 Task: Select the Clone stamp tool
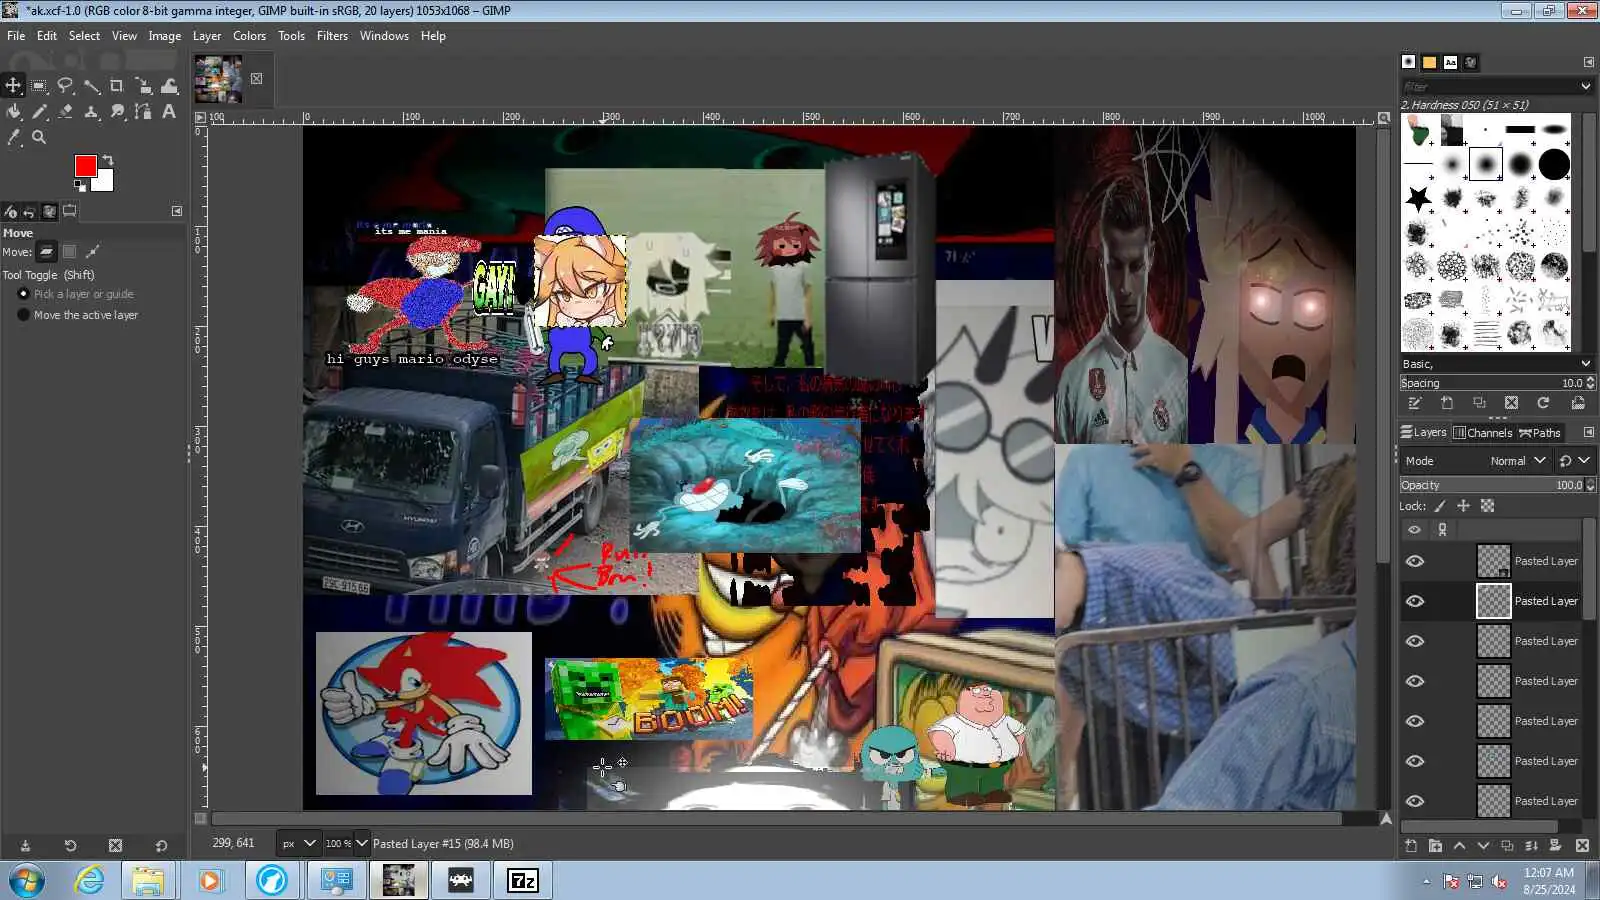click(91, 112)
